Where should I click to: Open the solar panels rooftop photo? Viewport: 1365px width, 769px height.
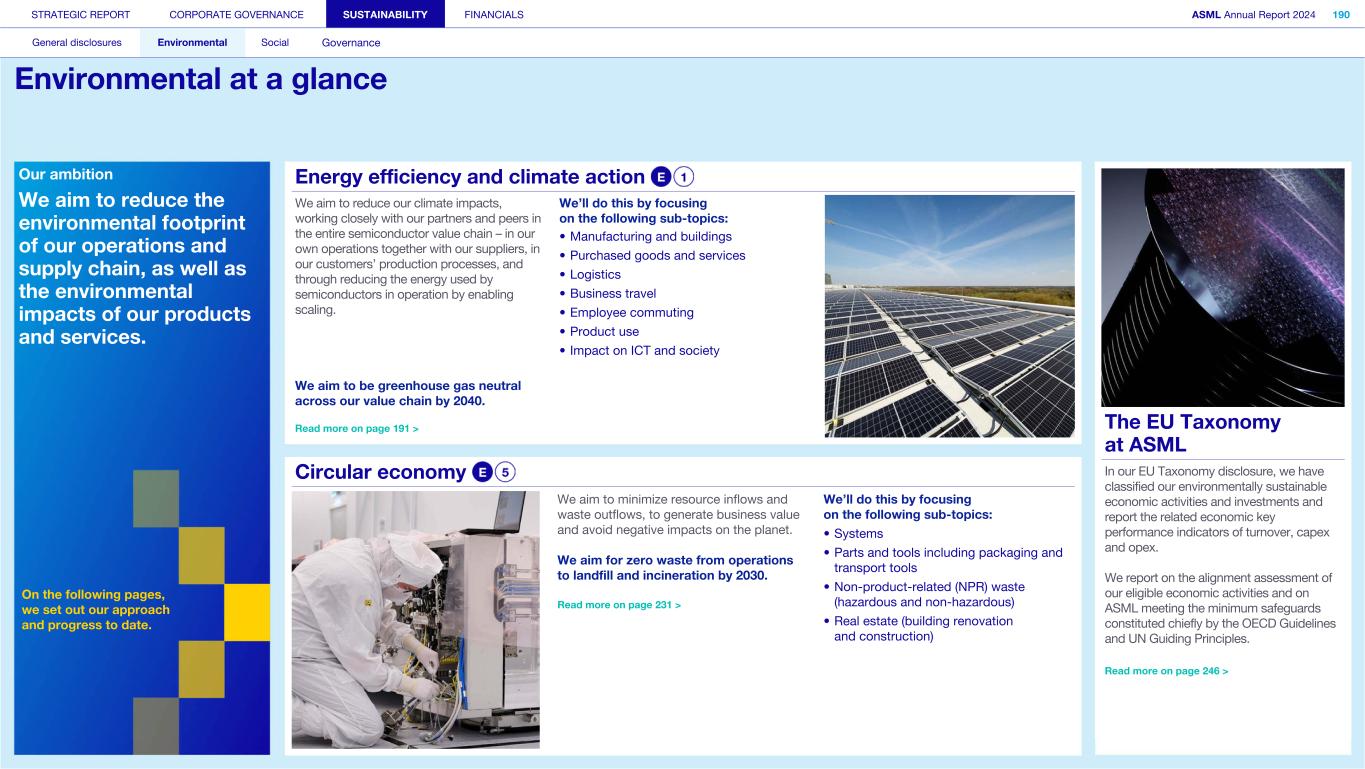[949, 316]
